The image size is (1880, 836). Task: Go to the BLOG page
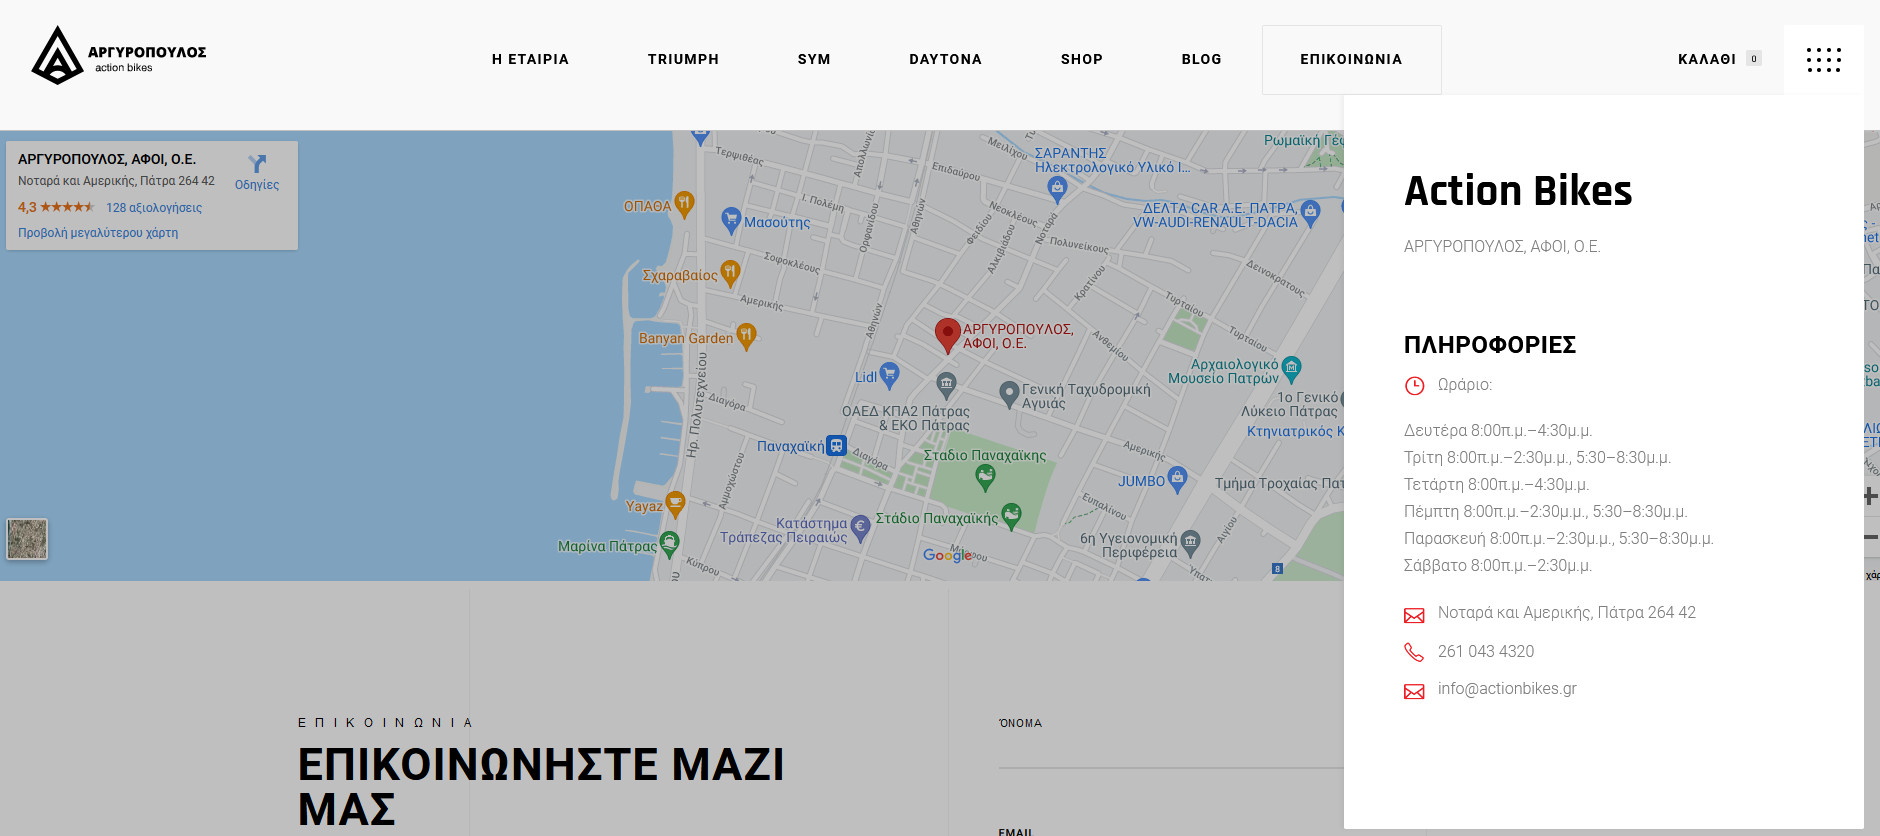[x=1202, y=59]
